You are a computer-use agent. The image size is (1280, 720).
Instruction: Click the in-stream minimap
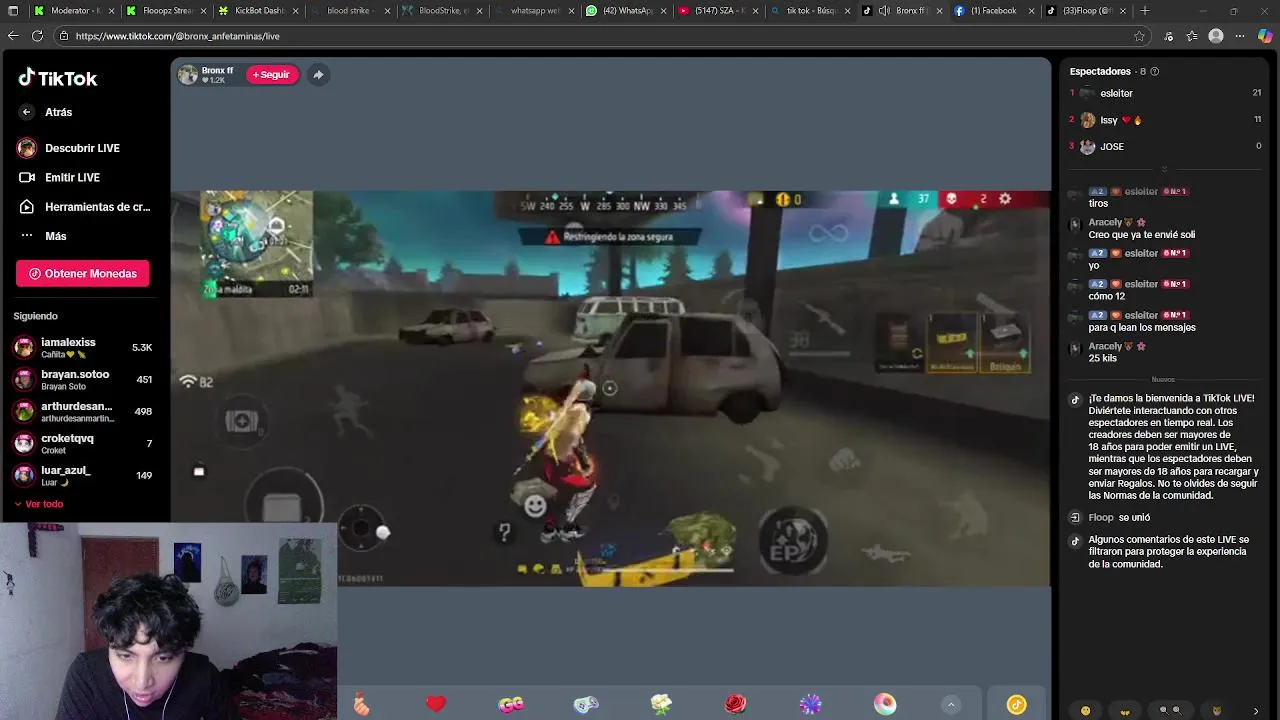[257, 243]
